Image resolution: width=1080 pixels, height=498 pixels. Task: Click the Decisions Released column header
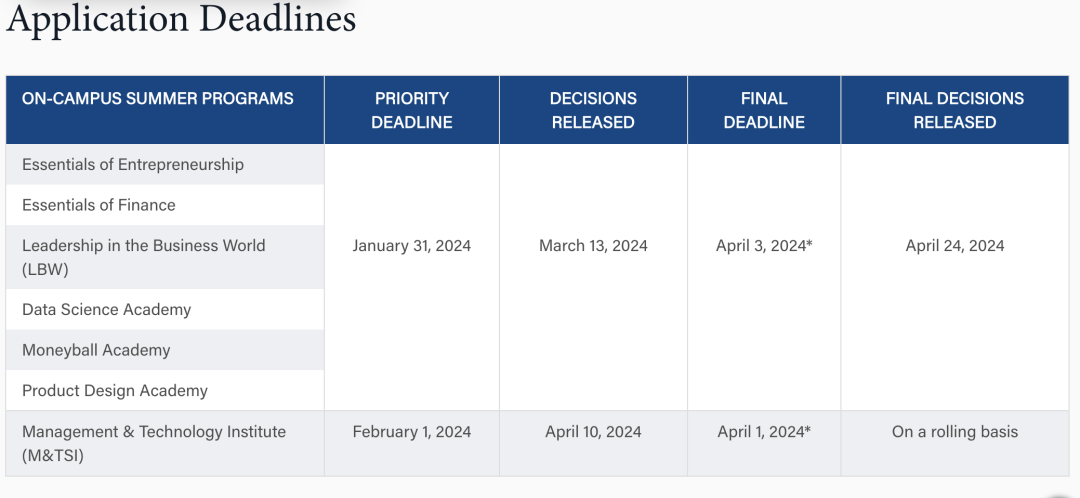(593, 110)
